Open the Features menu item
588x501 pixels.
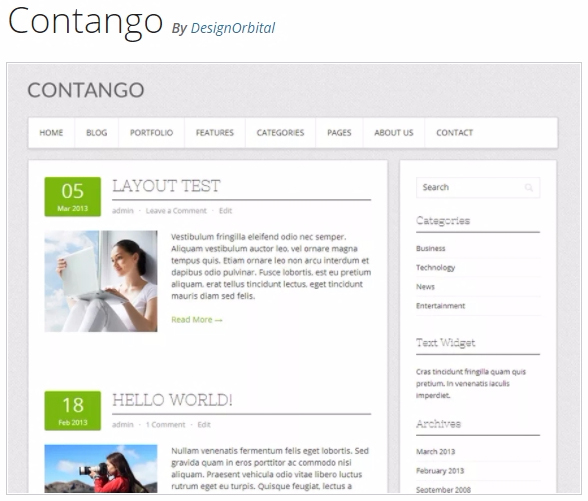pyautogui.click(x=215, y=133)
